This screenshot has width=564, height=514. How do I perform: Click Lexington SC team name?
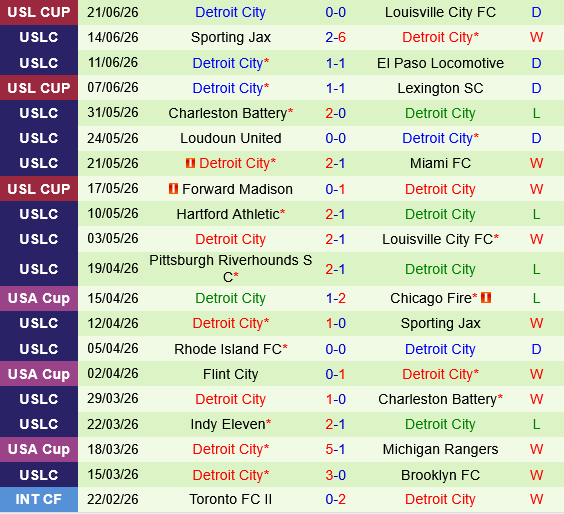pyautogui.click(x=440, y=88)
